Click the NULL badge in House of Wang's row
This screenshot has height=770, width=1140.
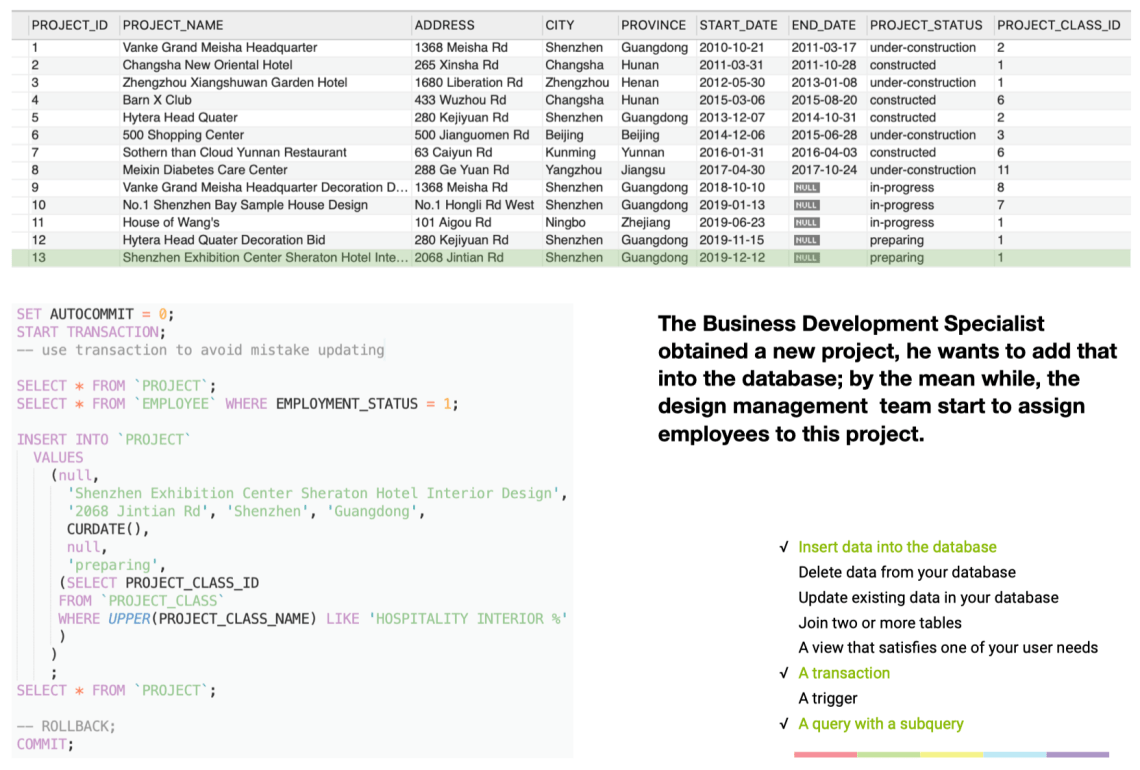coord(806,223)
